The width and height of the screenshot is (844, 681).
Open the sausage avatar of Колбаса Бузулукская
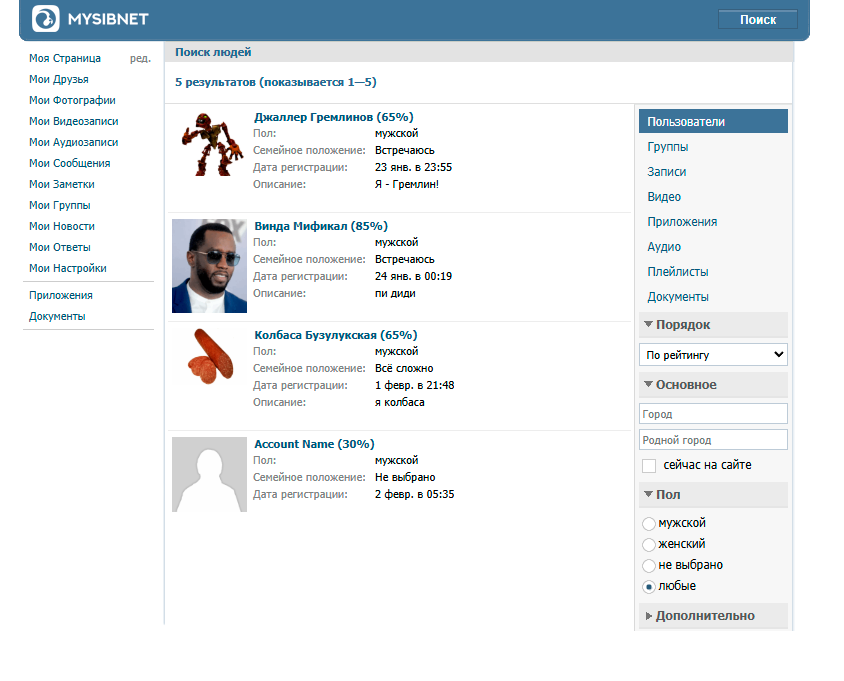[x=209, y=357]
